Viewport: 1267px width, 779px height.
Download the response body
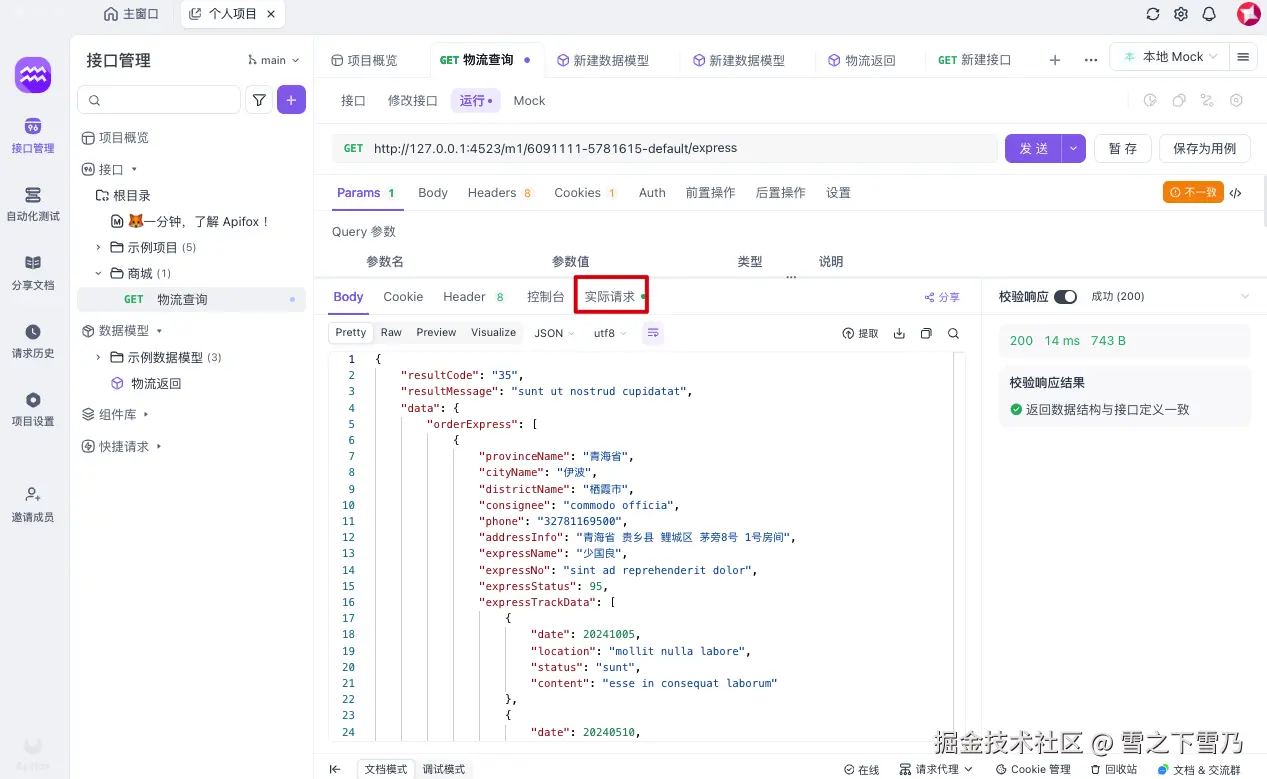click(x=899, y=333)
